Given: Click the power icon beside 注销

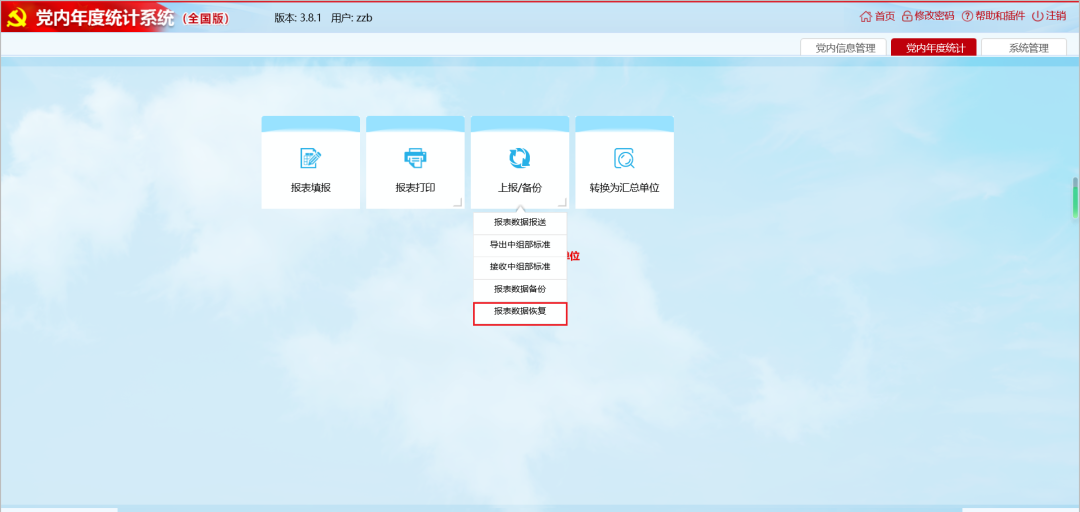Looking at the screenshot, I should pyautogui.click(x=1037, y=17).
